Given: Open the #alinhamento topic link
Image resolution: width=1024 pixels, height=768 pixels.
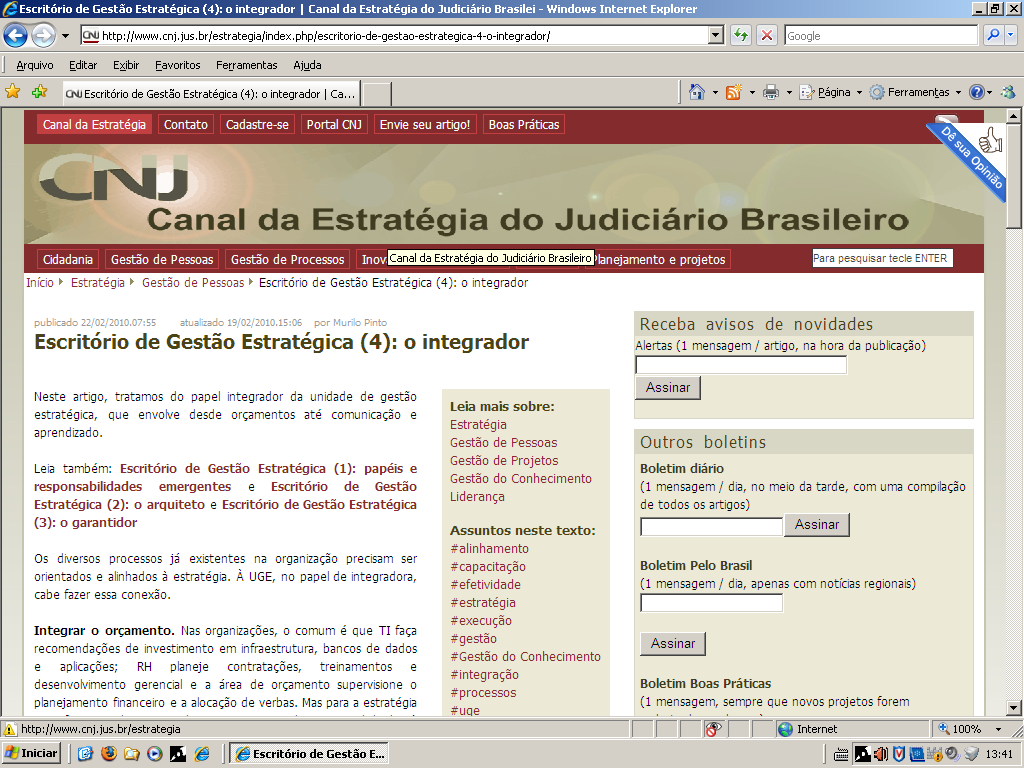Looking at the screenshot, I should pos(489,549).
